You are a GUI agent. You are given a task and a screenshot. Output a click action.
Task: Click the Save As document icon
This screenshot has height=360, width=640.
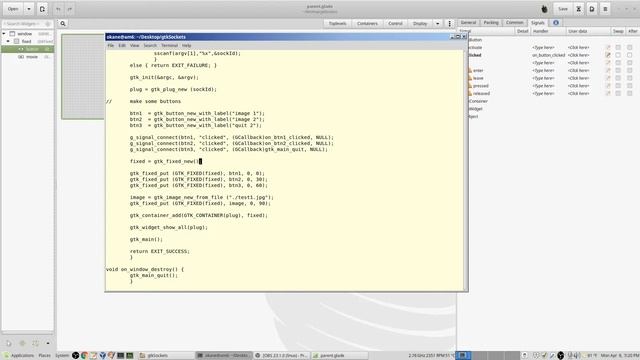click(x=592, y=9)
